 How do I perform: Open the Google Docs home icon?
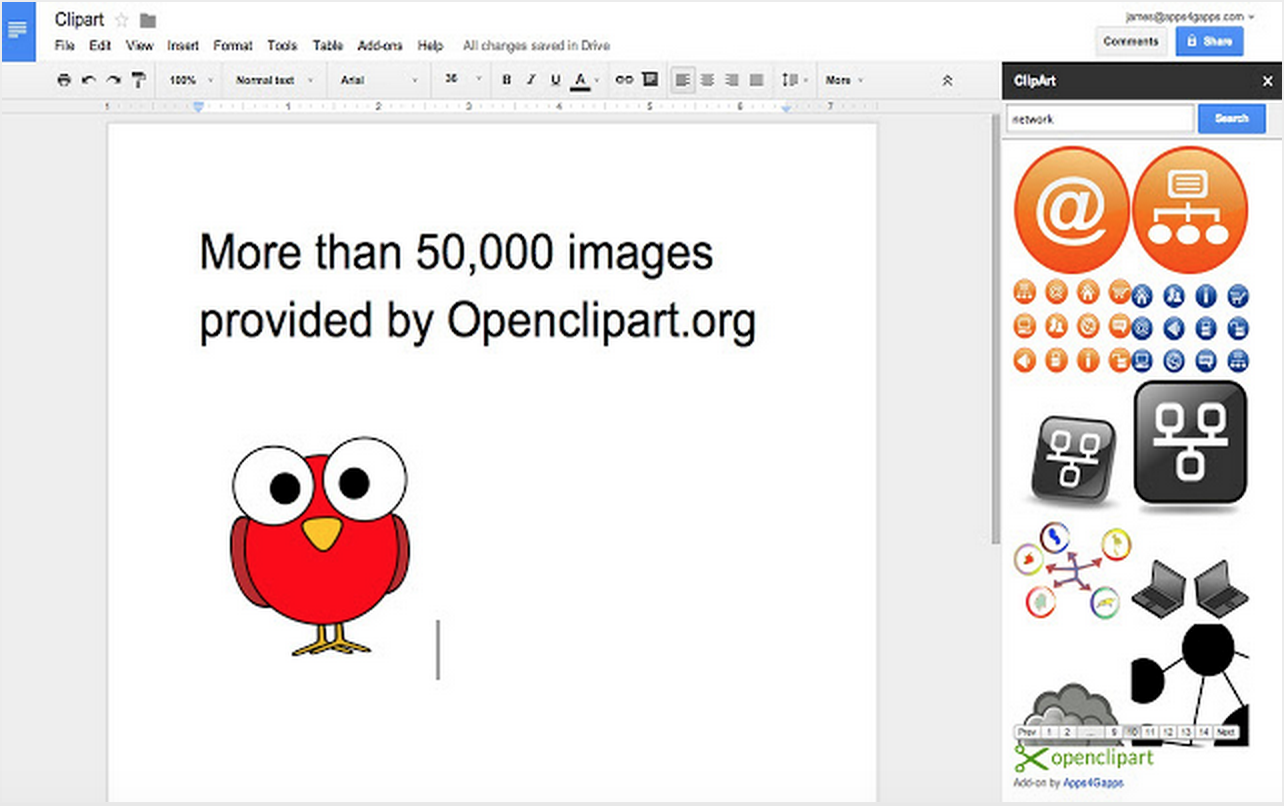click(18, 31)
